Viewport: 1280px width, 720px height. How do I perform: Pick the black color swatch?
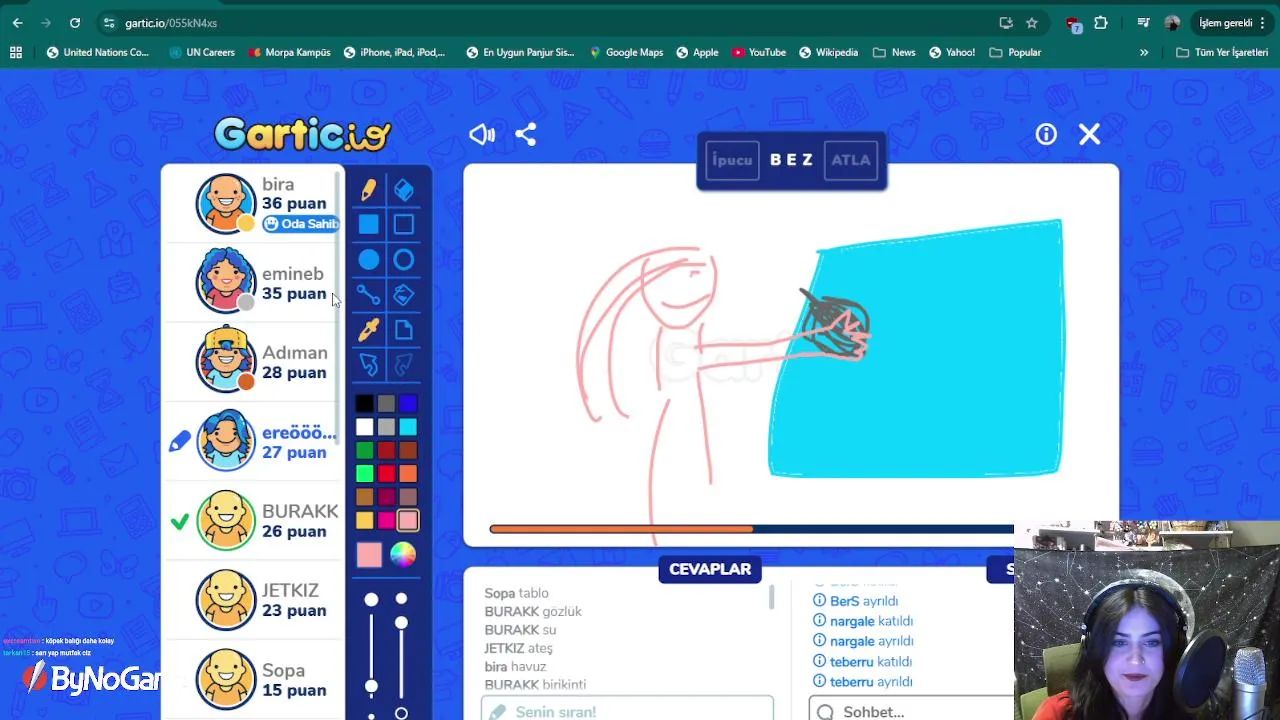click(x=364, y=404)
